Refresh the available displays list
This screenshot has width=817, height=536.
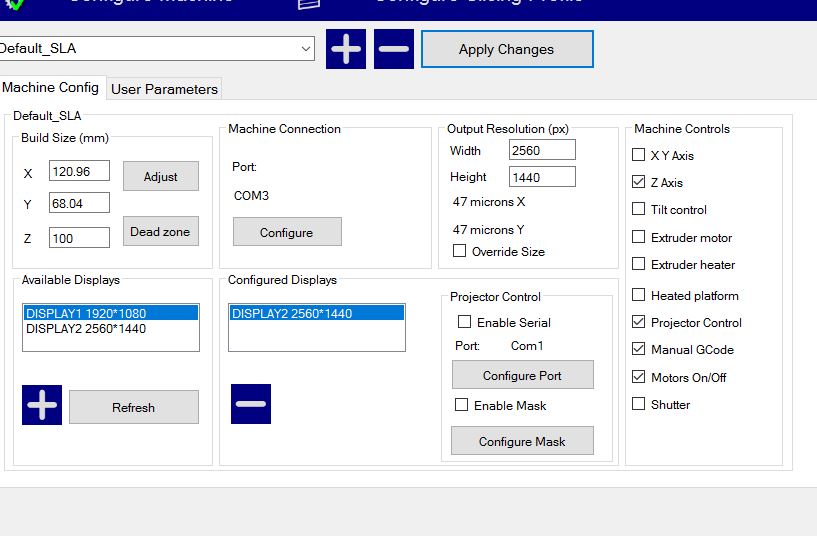pyautogui.click(x=133, y=407)
